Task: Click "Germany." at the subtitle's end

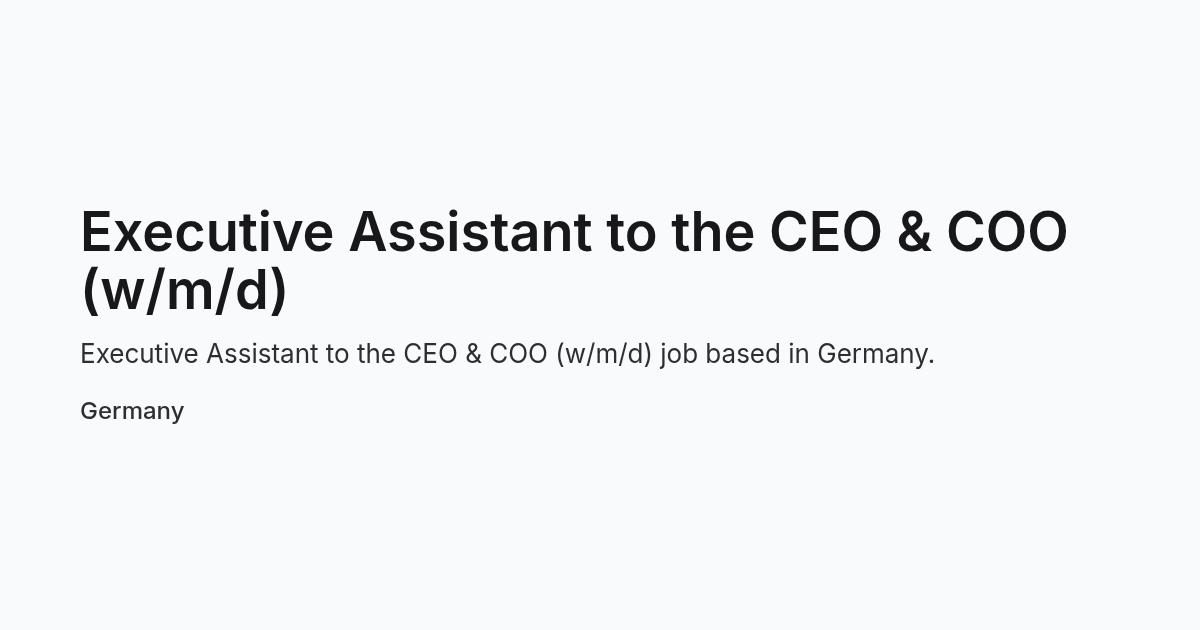Action: pyautogui.click(x=876, y=355)
